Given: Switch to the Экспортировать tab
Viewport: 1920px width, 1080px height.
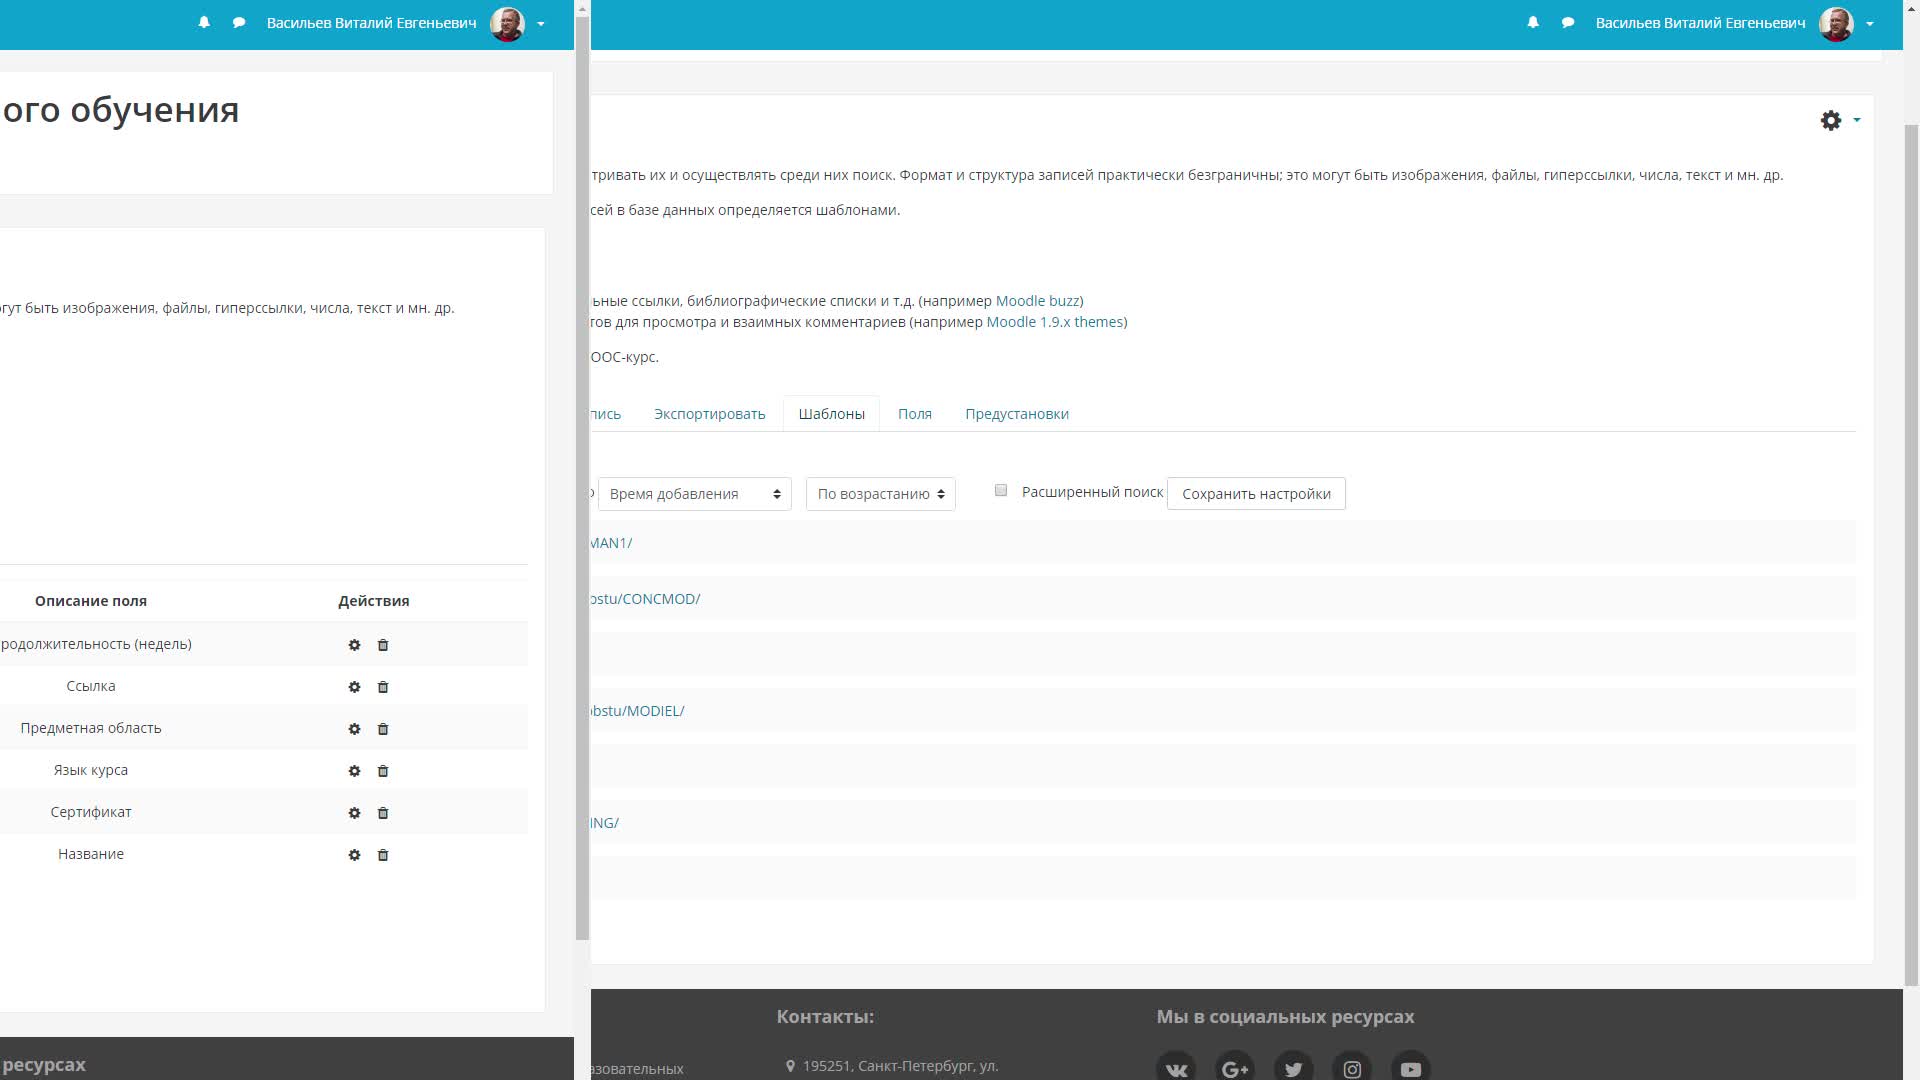Looking at the screenshot, I should 710,414.
